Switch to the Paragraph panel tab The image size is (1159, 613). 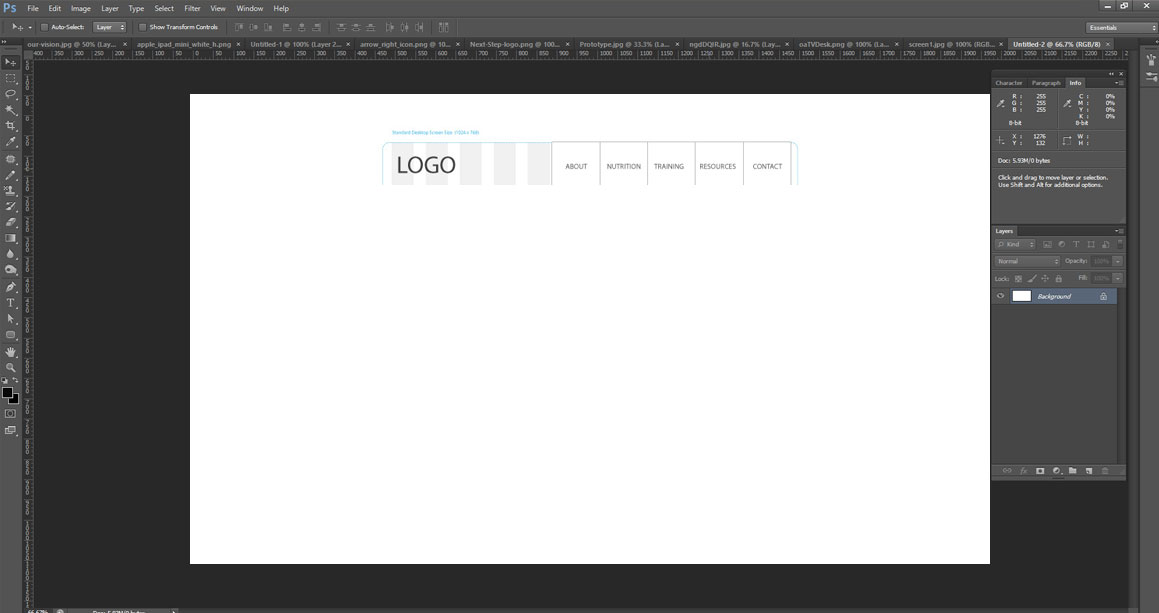(1046, 83)
